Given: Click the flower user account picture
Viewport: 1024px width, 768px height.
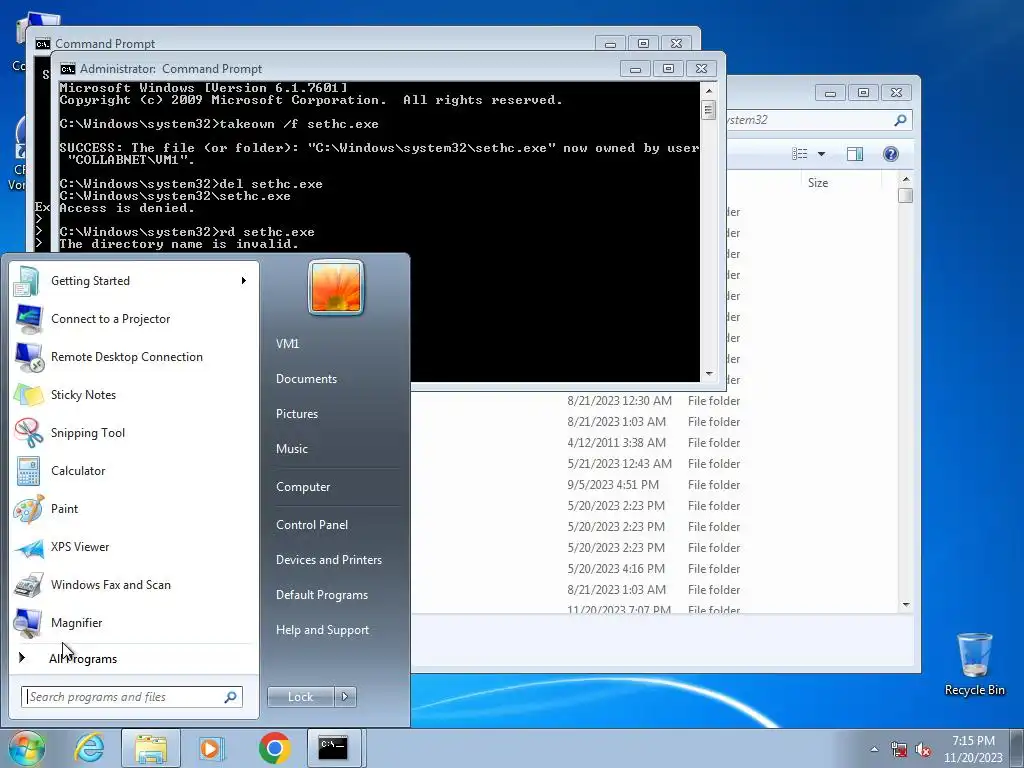Looking at the screenshot, I should click(x=336, y=287).
